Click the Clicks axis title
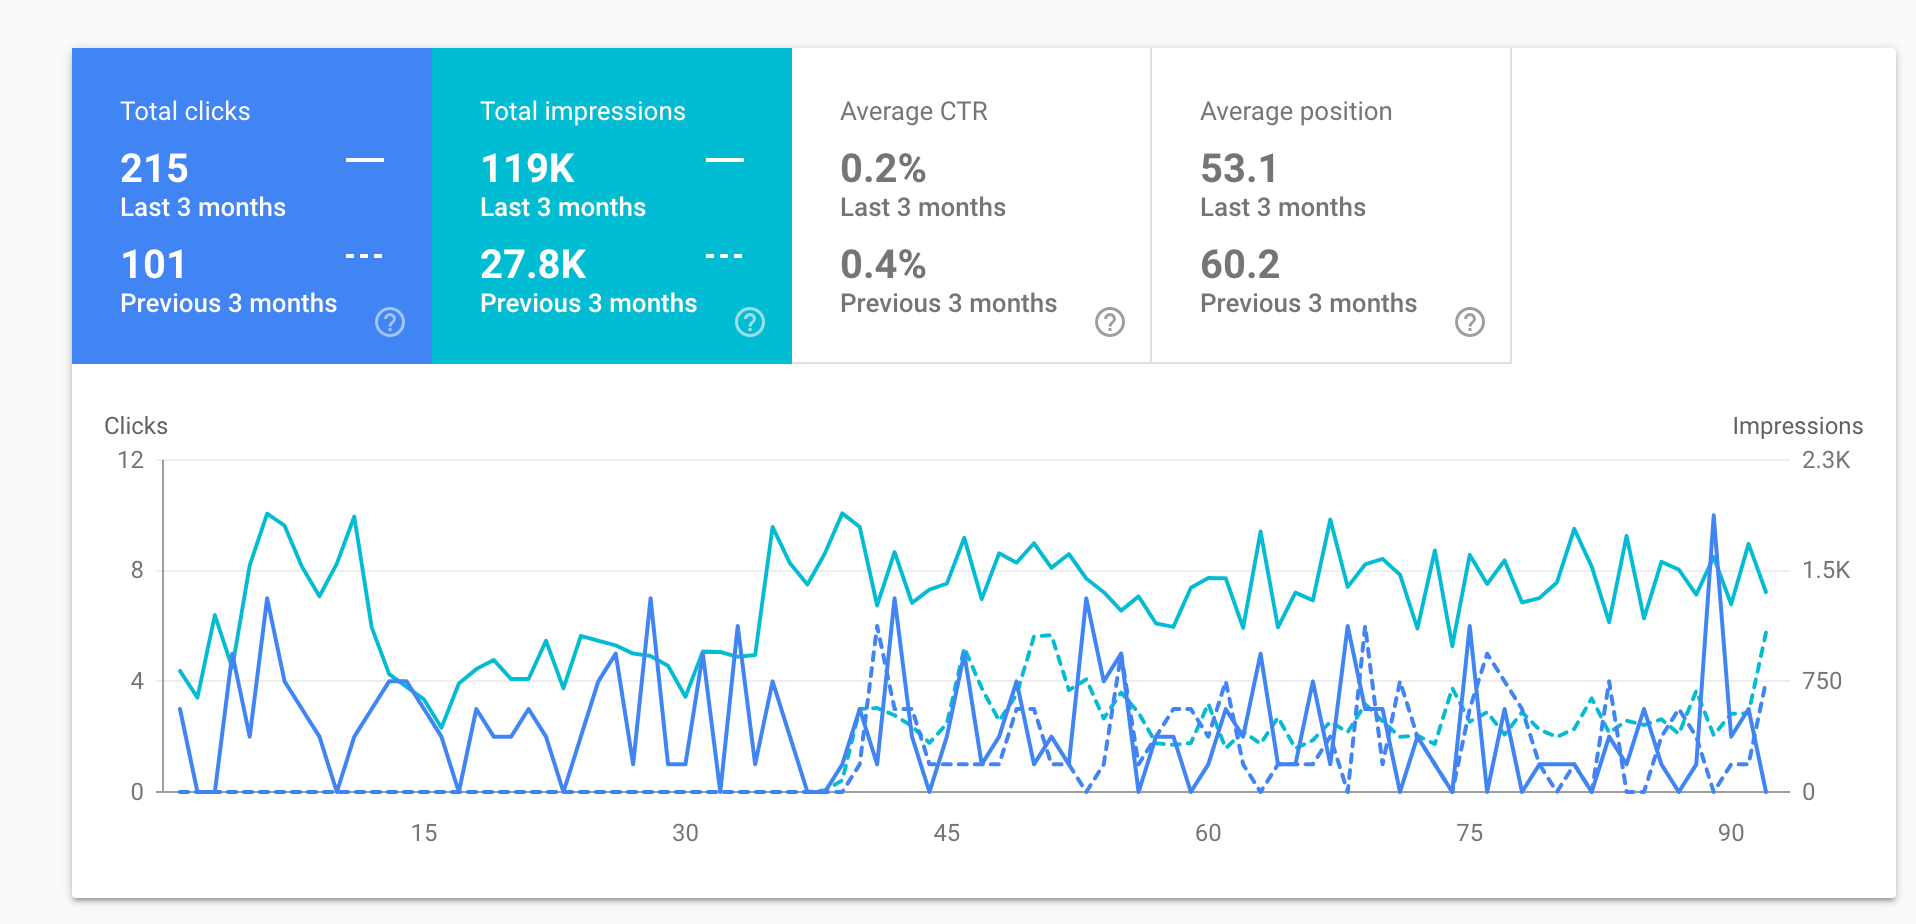1916x924 pixels. pos(136,426)
